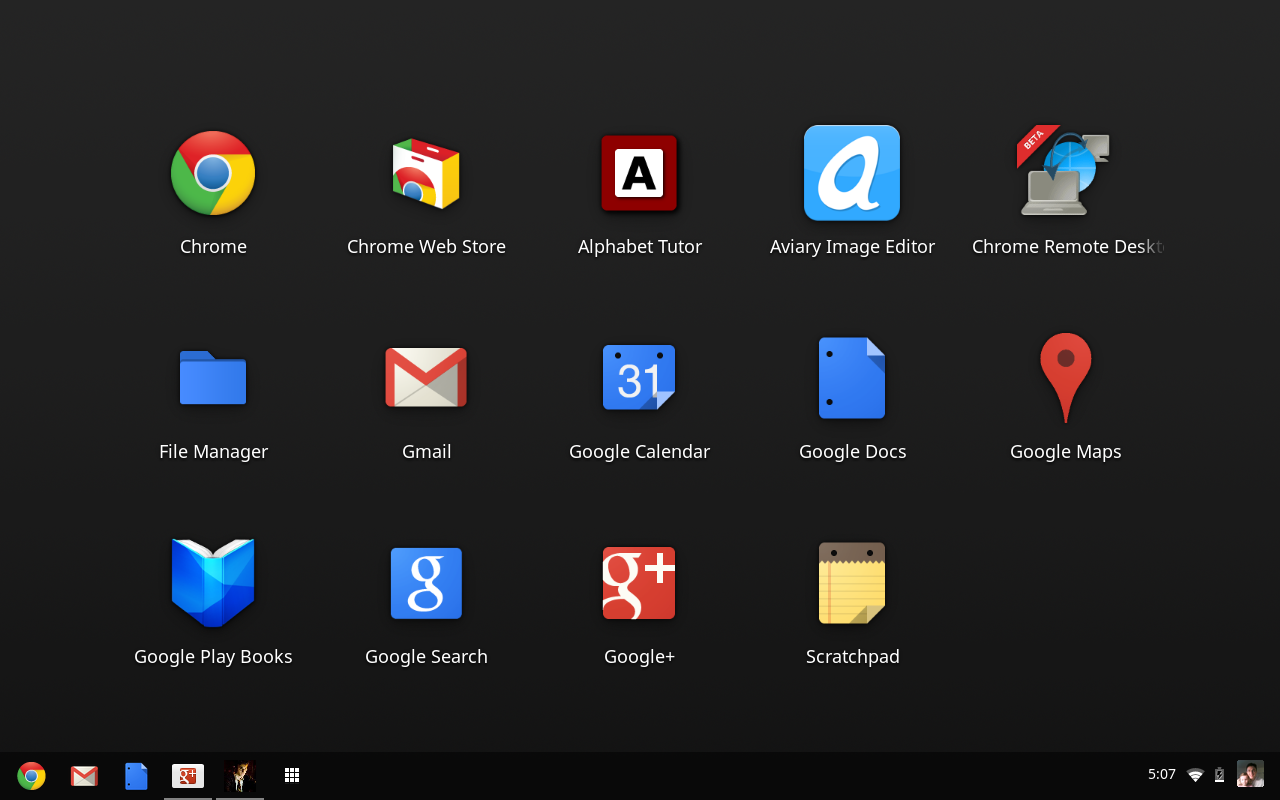
Task: Open Gmail from the launcher grid
Action: [x=426, y=377]
